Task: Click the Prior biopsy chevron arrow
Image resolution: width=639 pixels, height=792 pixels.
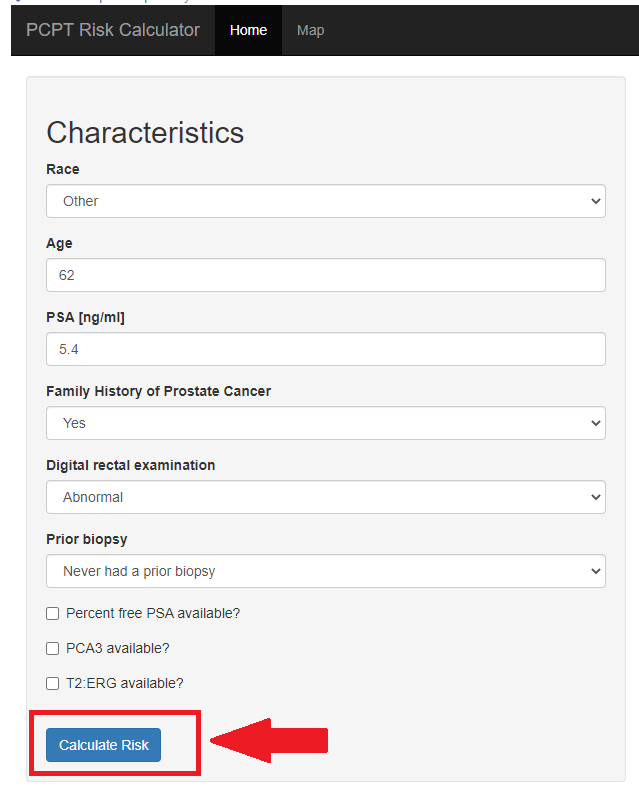Action: click(596, 571)
